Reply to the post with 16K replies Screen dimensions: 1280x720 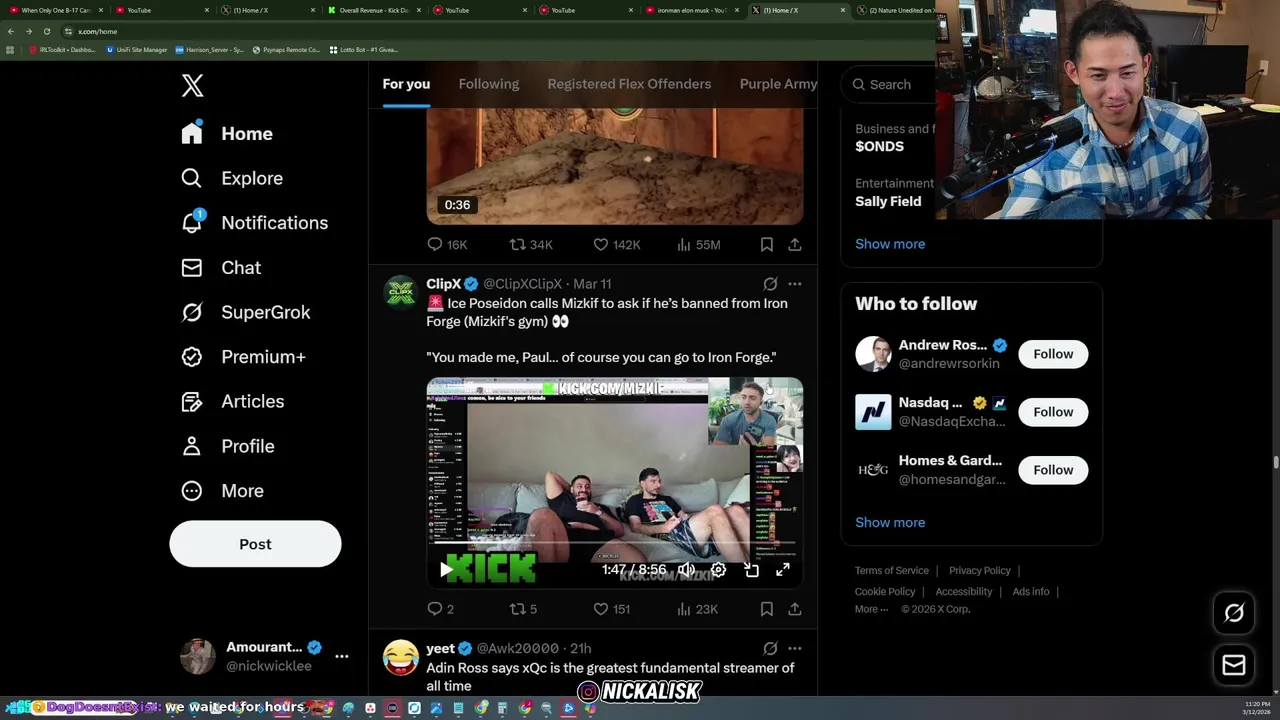click(x=447, y=244)
